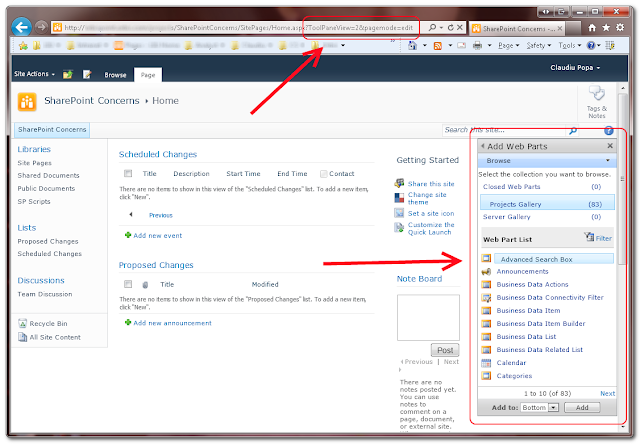This screenshot has width=640, height=444.
Task: Collapse Add Web Parts with left triangle
Action: (x=482, y=146)
